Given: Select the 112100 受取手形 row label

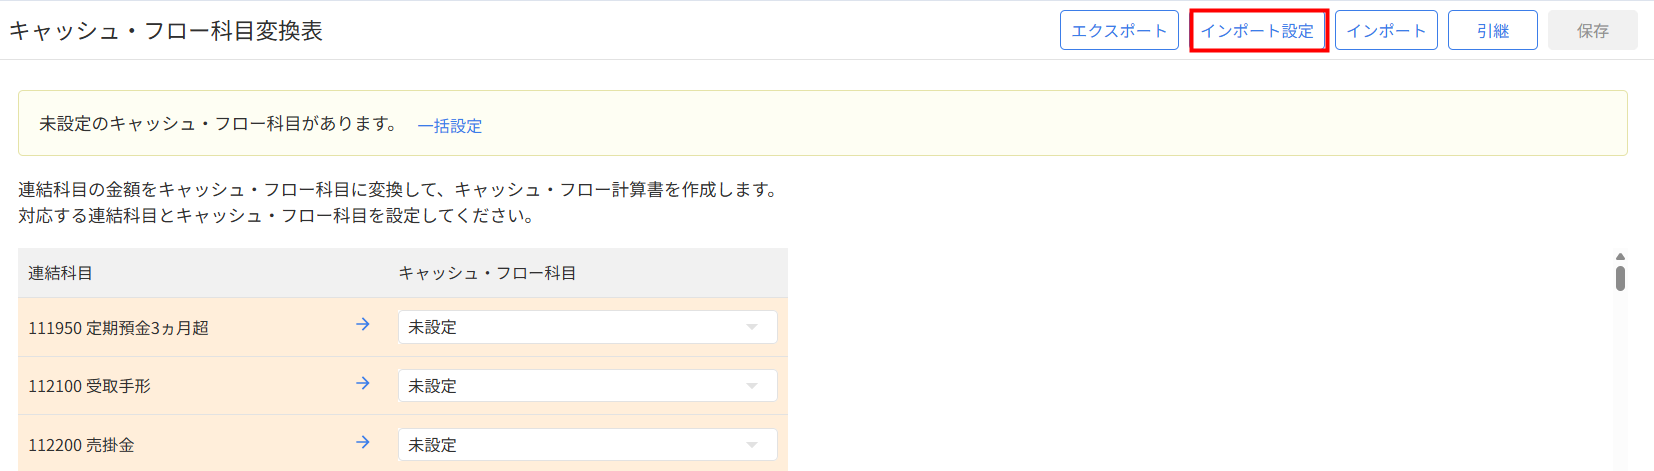Looking at the screenshot, I should click(x=89, y=386).
